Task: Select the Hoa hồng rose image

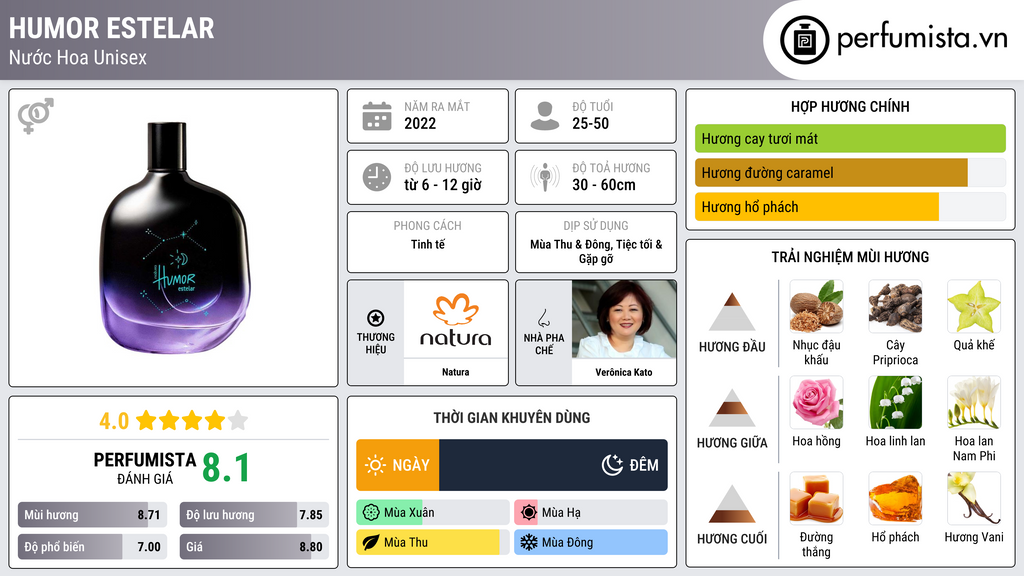Action: pyautogui.click(x=816, y=402)
